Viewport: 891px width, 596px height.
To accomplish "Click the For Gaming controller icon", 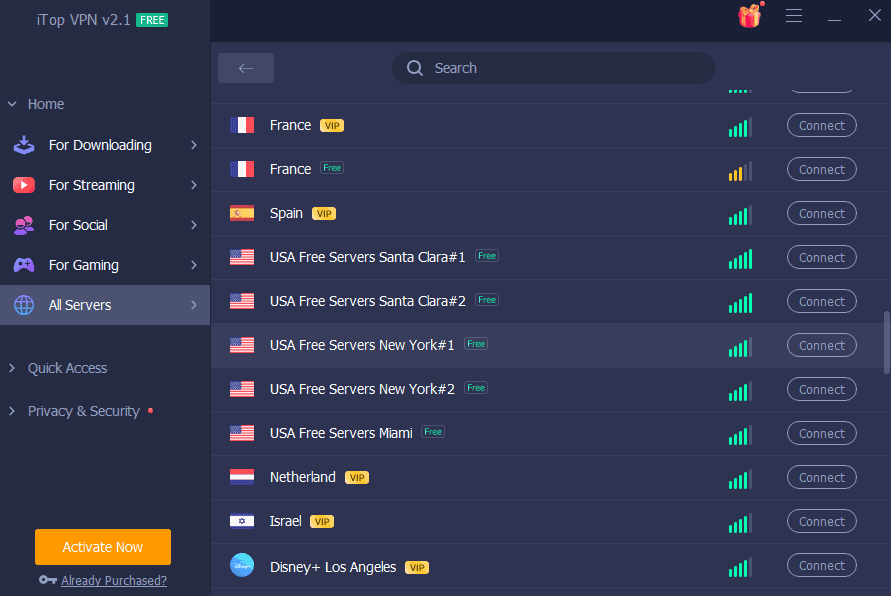I will point(24,265).
